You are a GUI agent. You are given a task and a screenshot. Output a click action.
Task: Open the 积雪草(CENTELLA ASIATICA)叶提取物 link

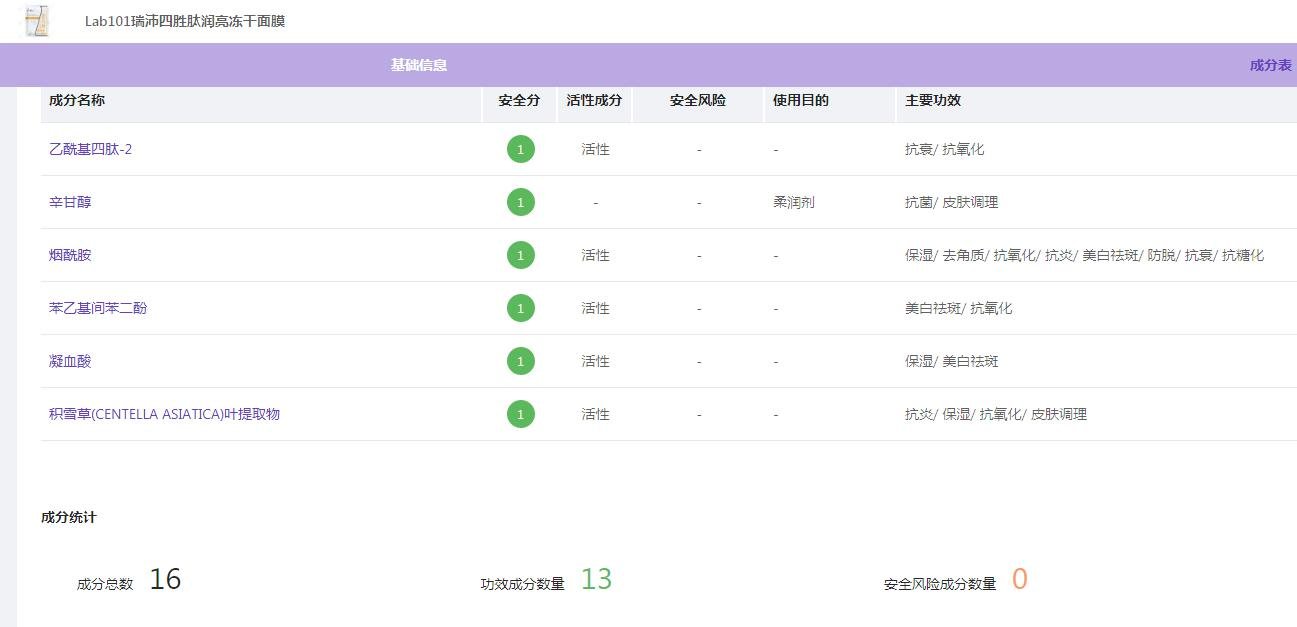[x=164, y=414]
